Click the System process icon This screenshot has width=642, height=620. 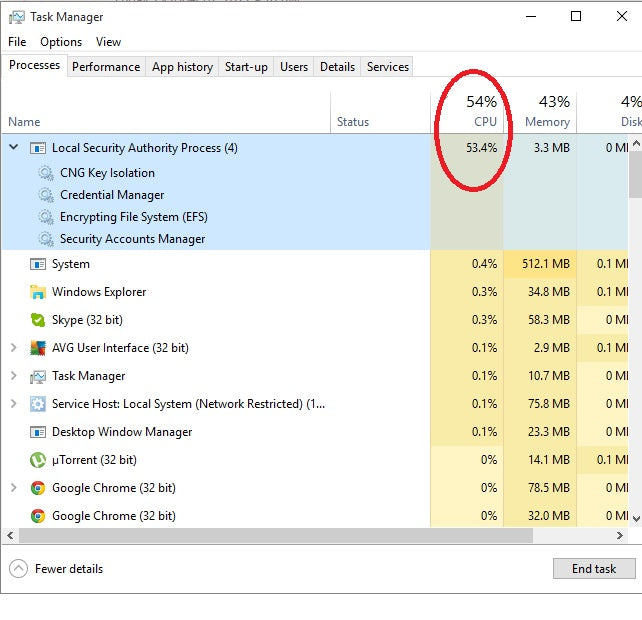(x=38, y=264)
